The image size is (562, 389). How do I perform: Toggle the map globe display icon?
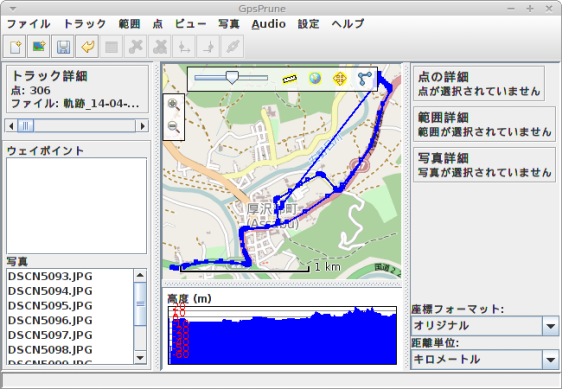point(315,78)
